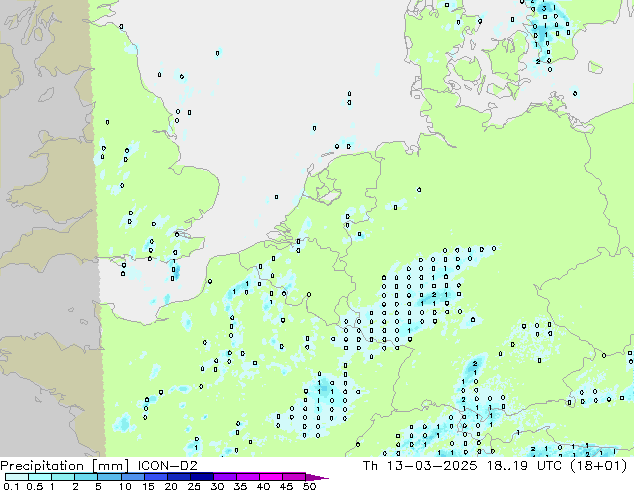Click the '50' legend scale value

309,486
